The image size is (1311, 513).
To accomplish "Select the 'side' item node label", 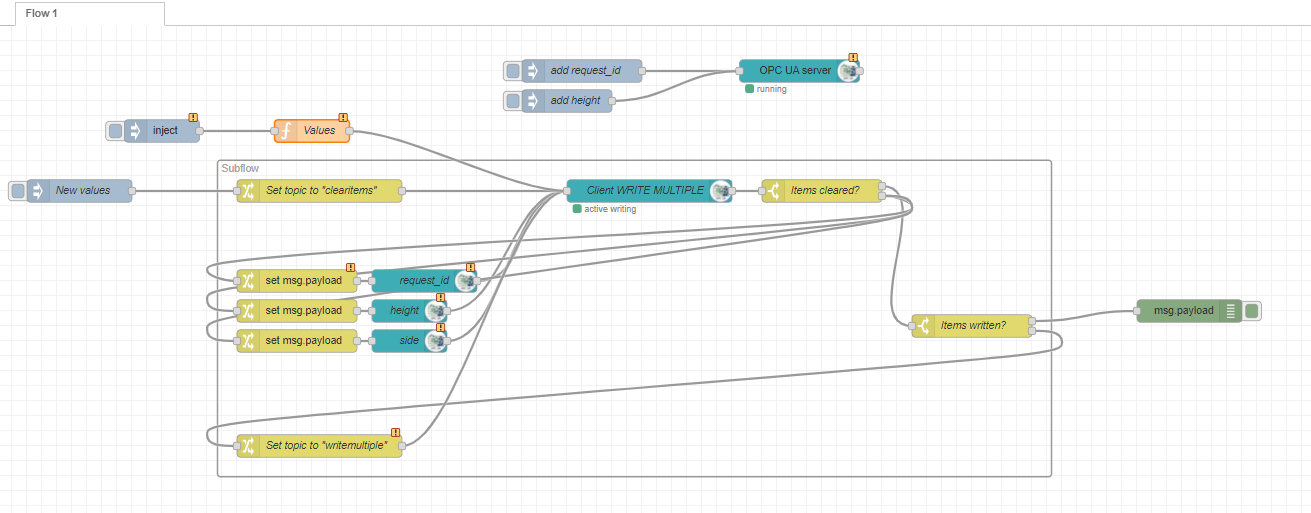I will (x=410, y=341).
